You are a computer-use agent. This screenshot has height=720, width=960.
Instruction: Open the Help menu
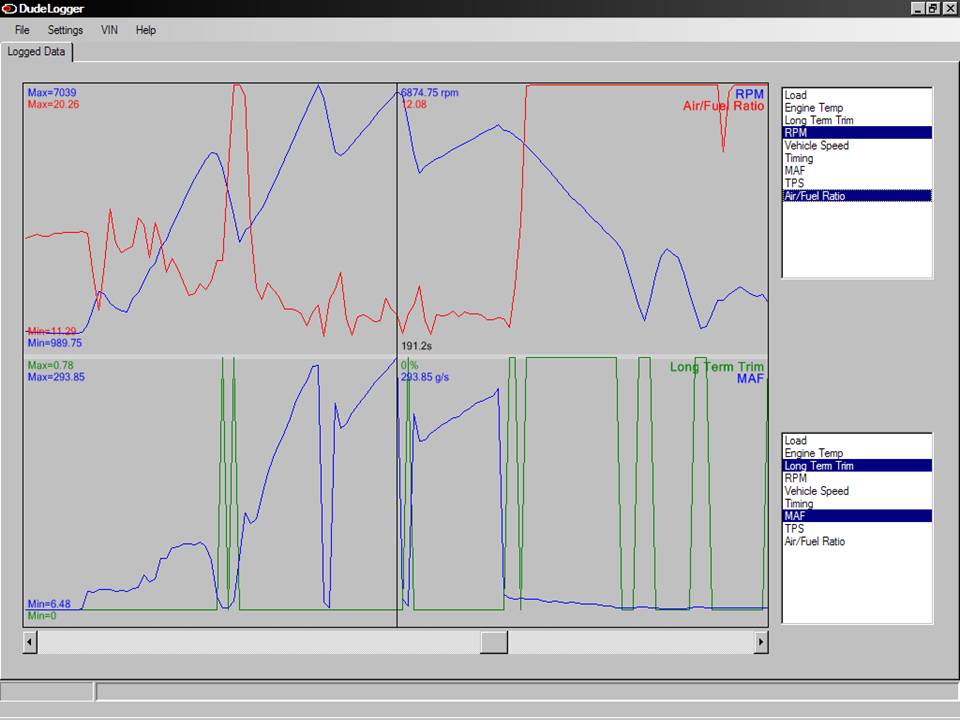click(146, 30)
